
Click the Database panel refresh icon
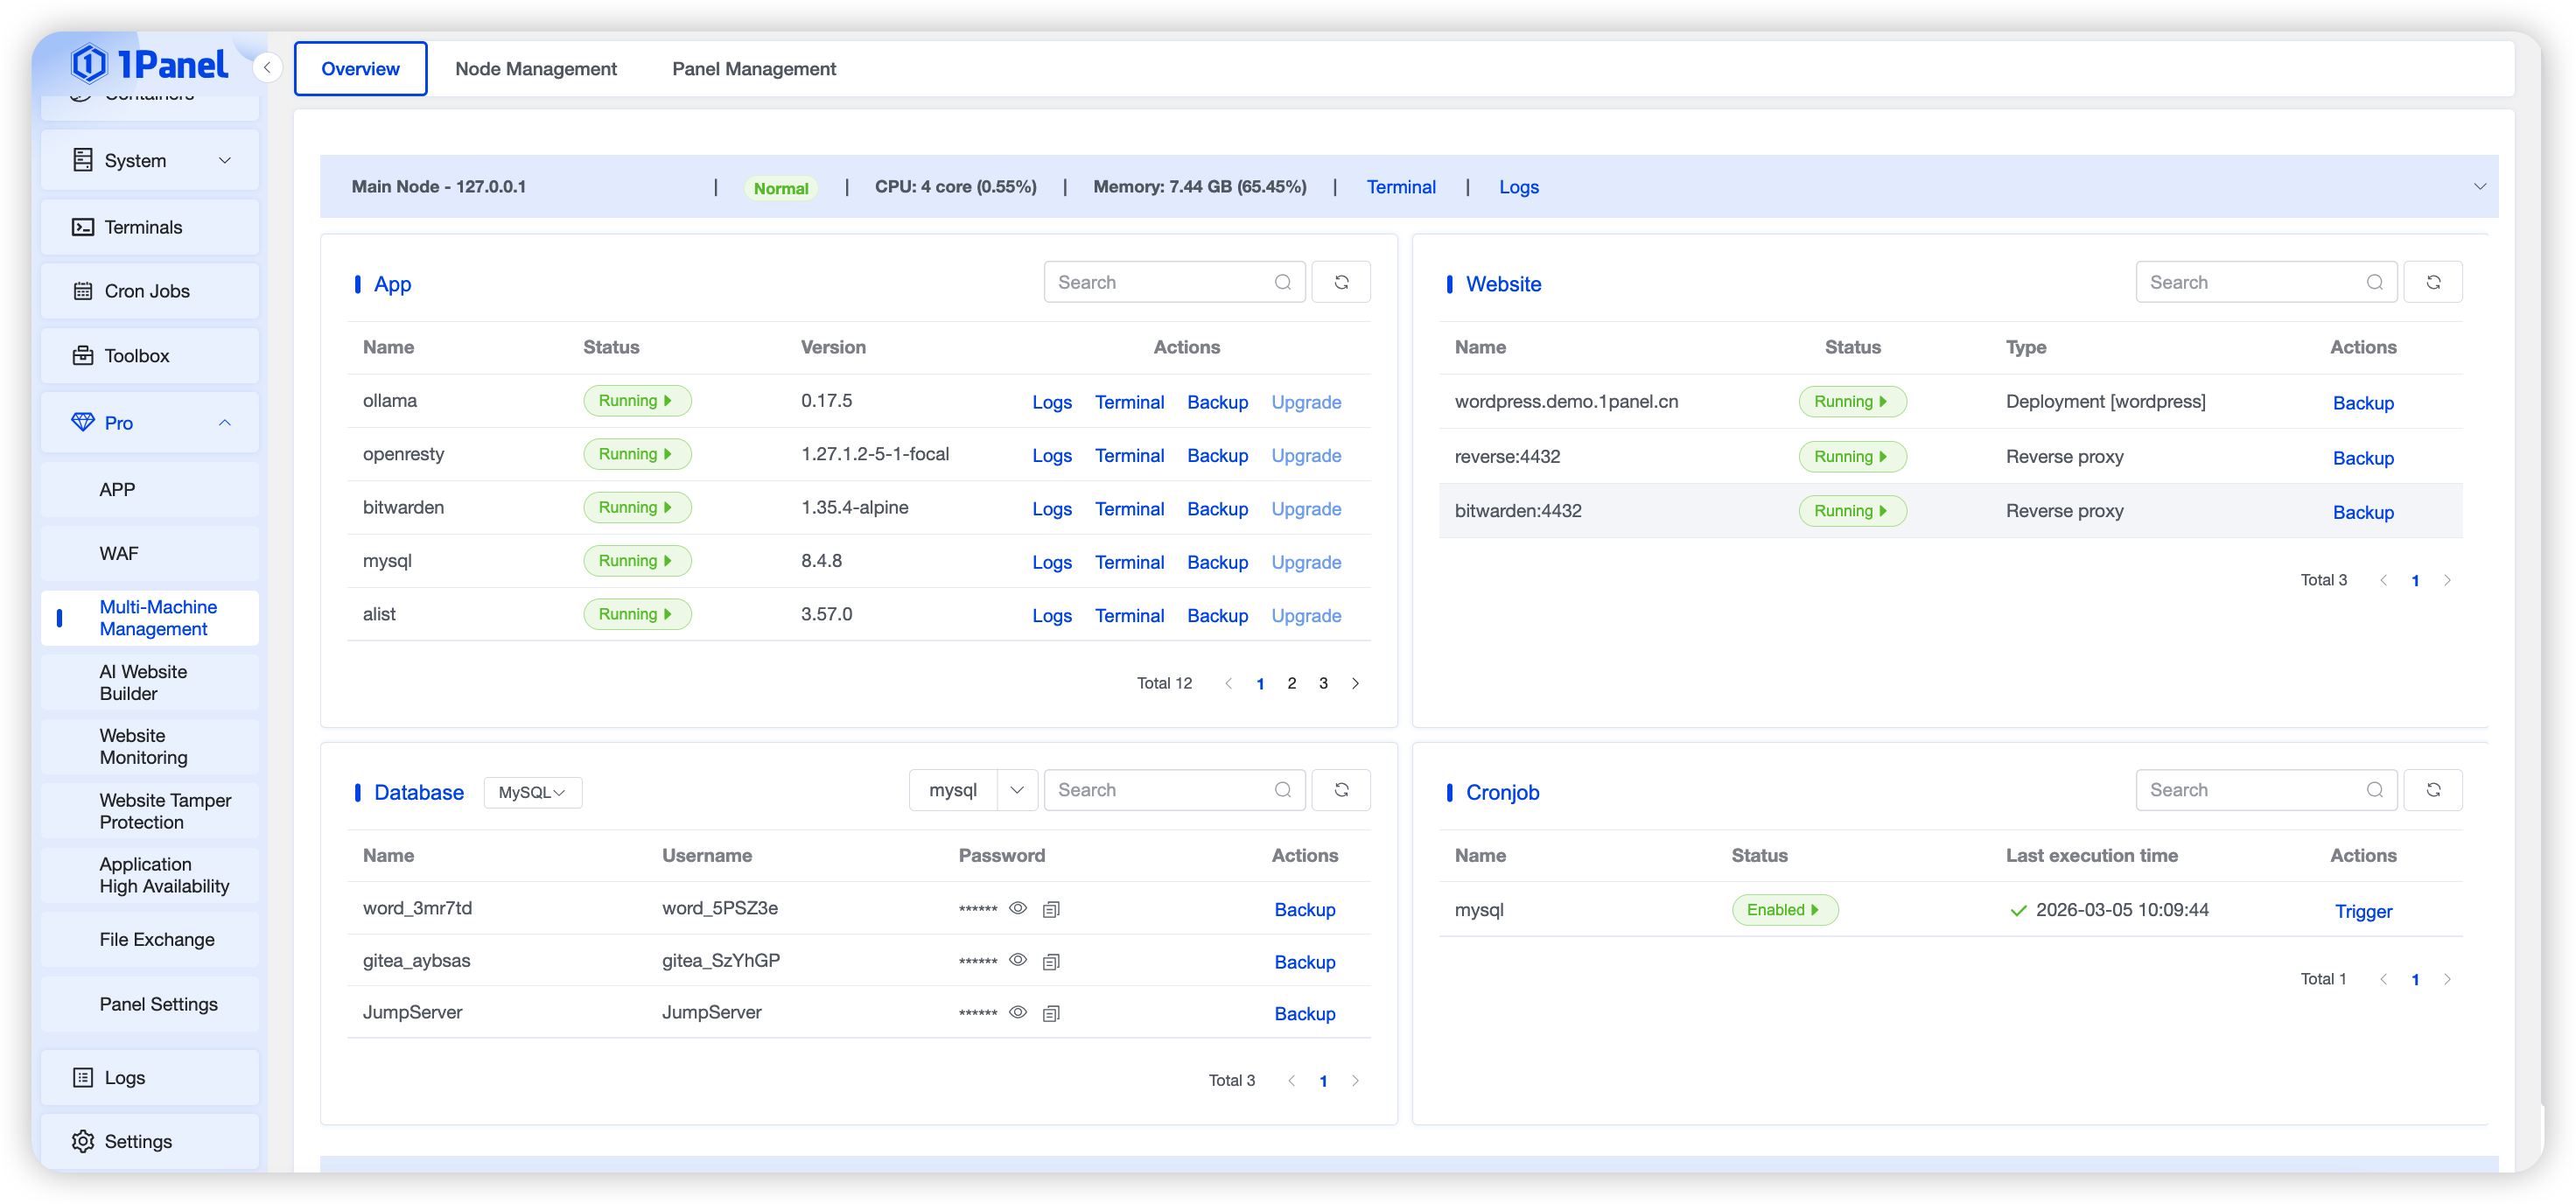(x=1341, y=790)
